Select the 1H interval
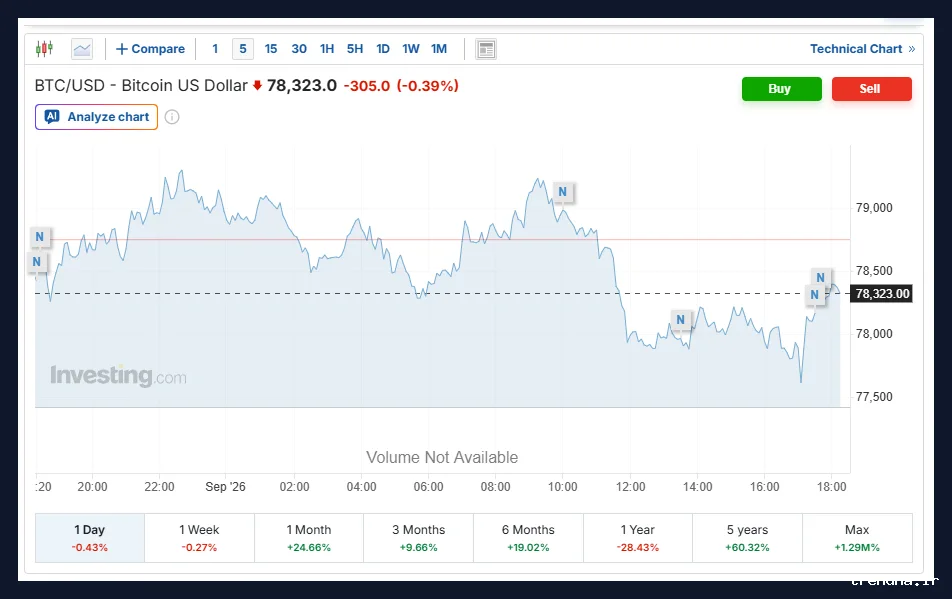The height and width of the screenshot is (599, 952). click(x=327, y=49)
